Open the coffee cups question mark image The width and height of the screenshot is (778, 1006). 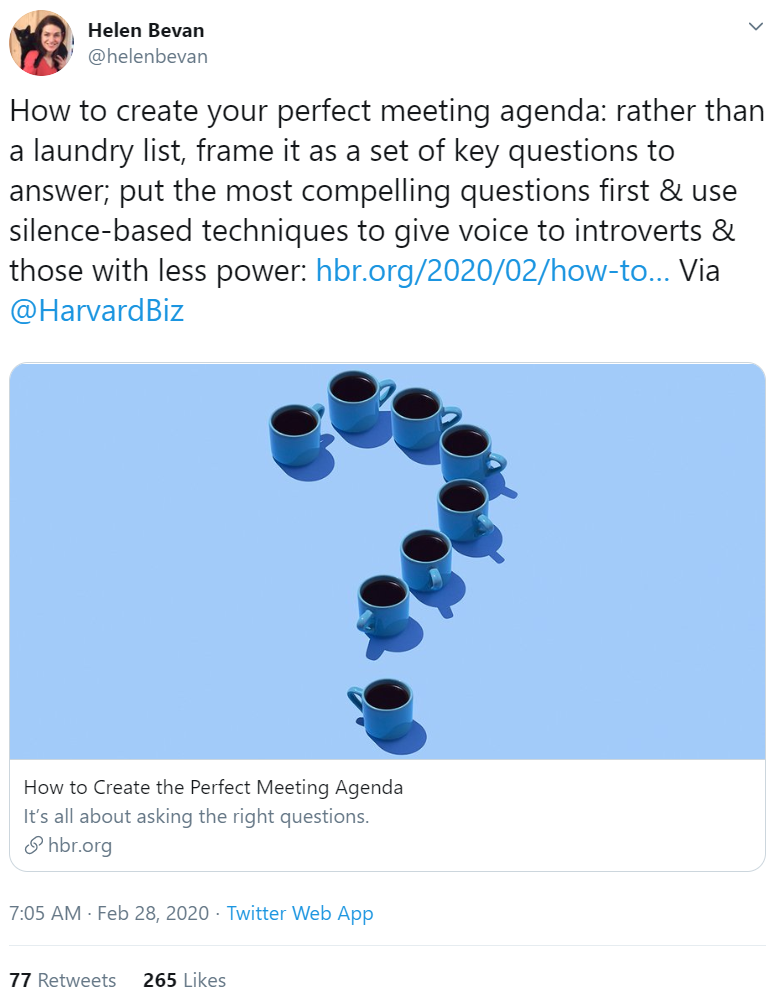[388, 561]
